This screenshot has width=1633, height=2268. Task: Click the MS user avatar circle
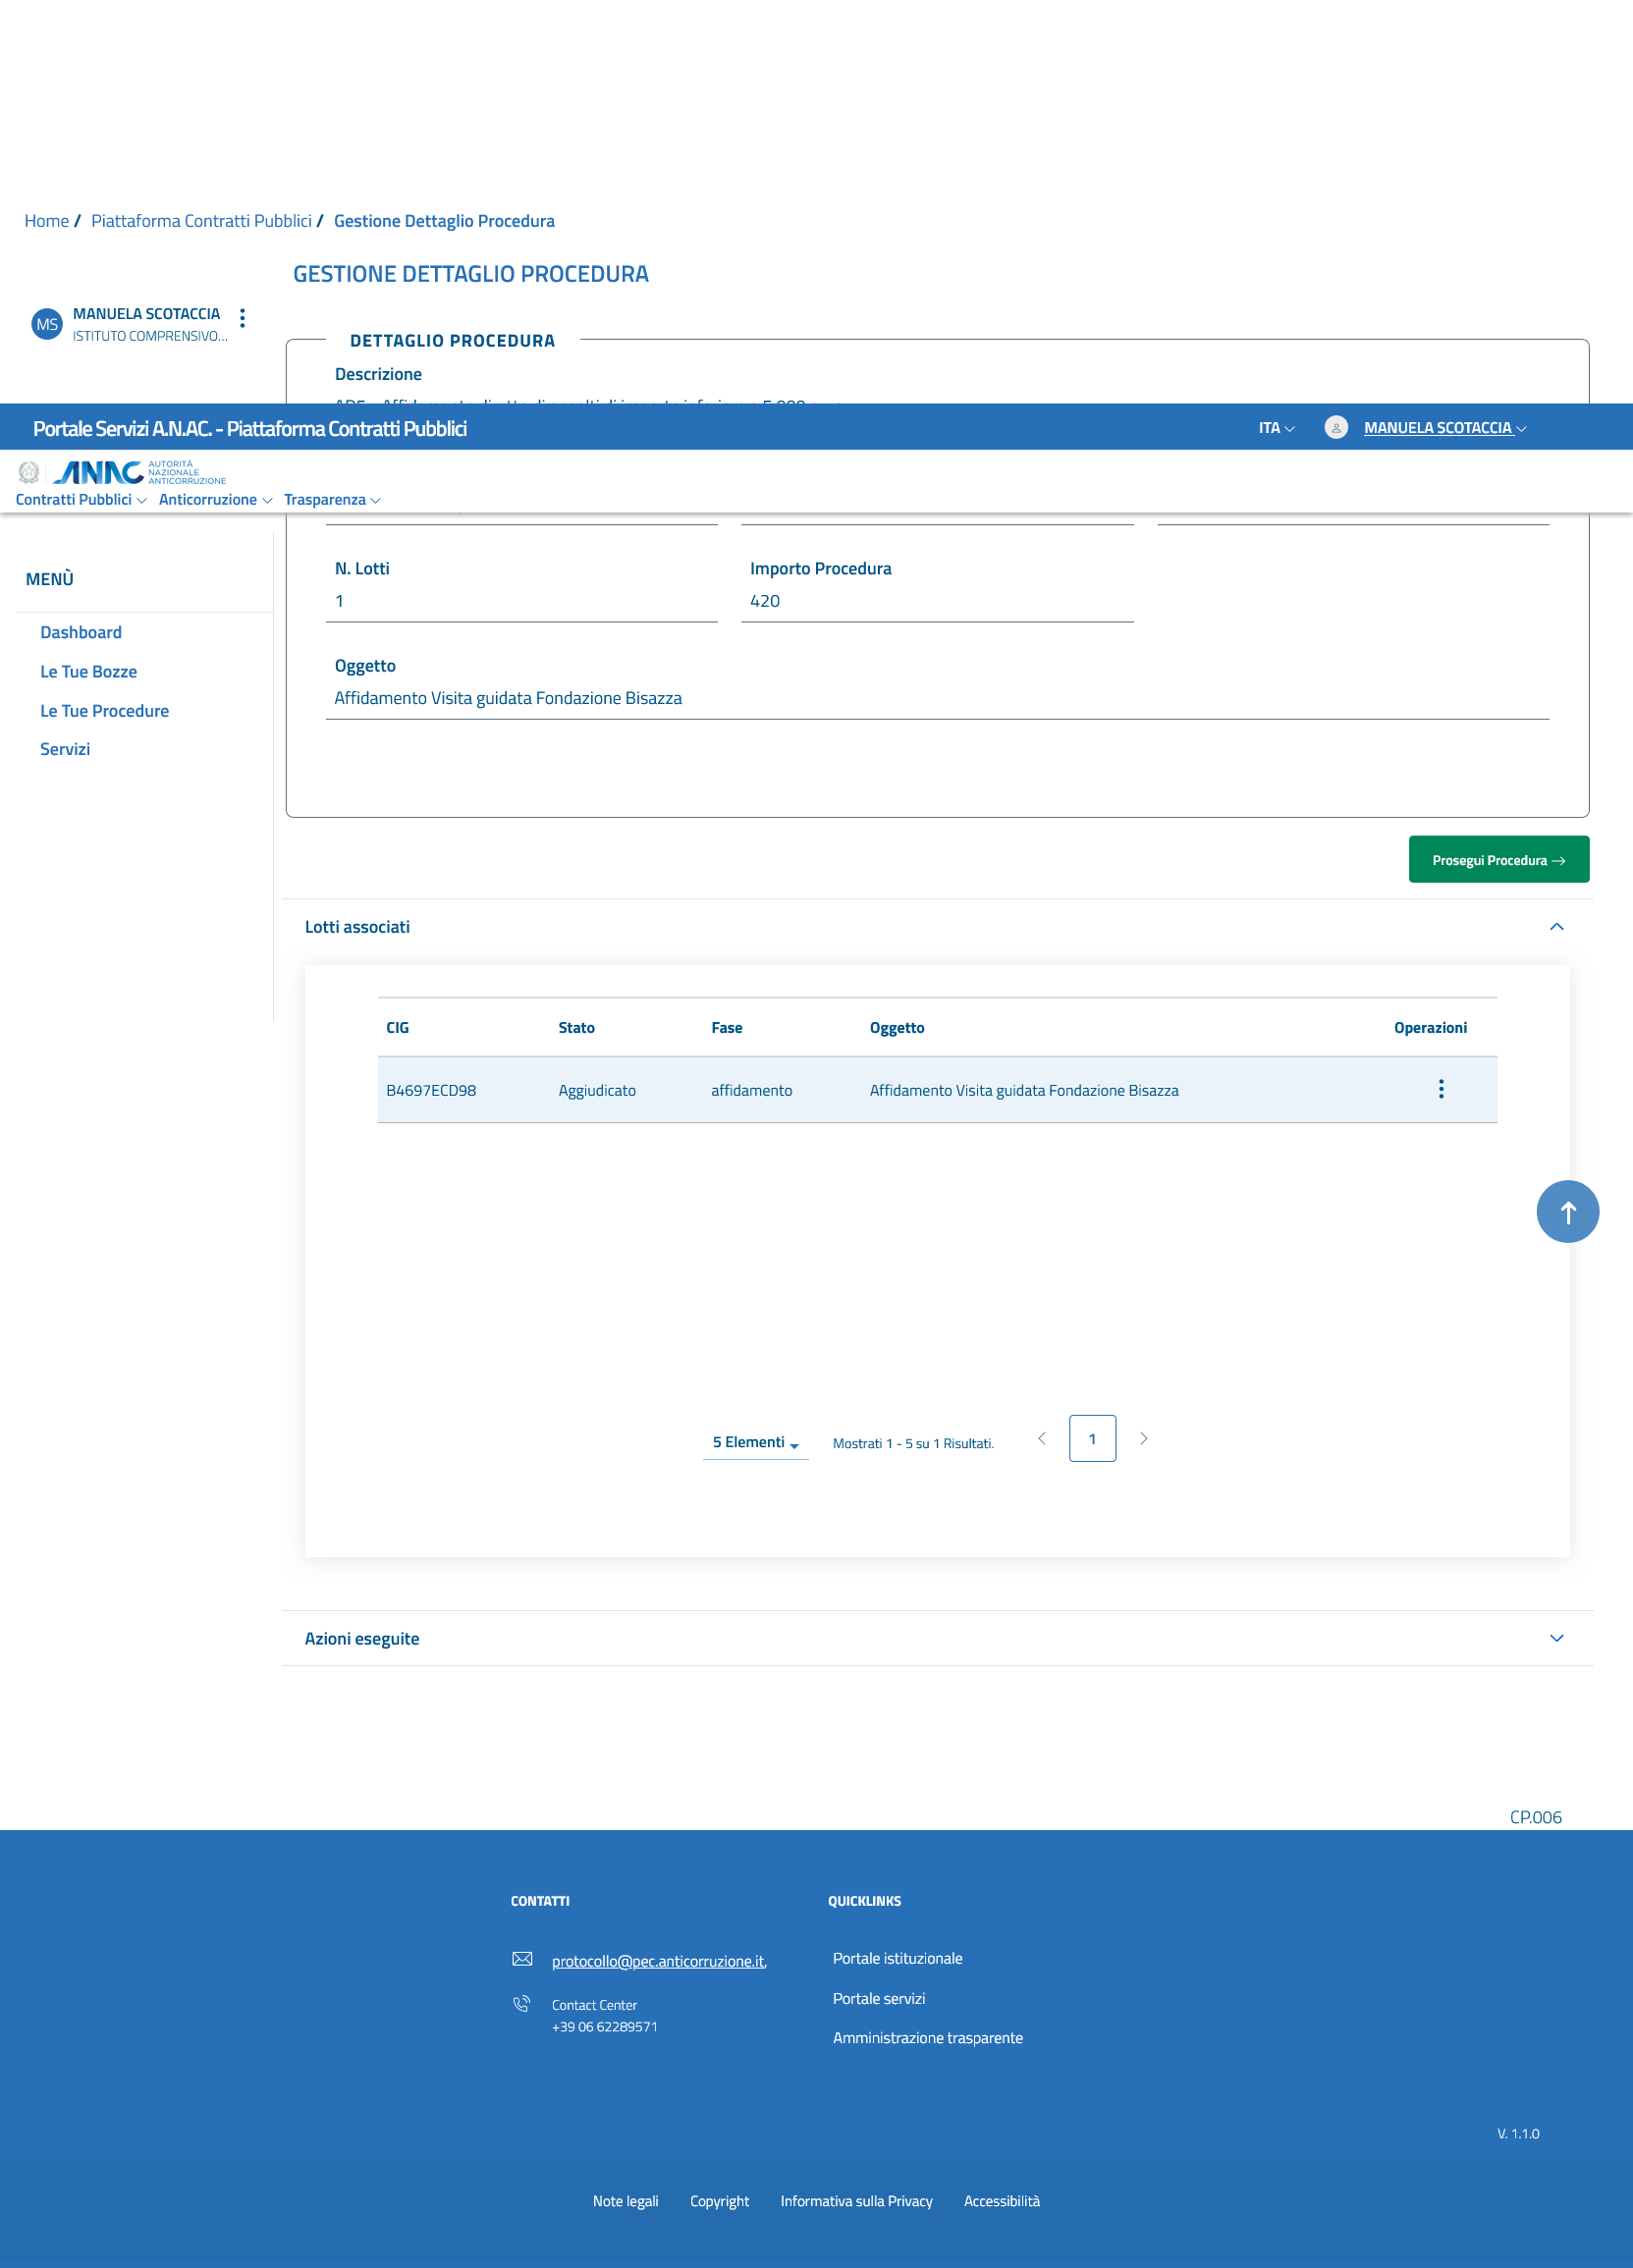pos(47,324)
